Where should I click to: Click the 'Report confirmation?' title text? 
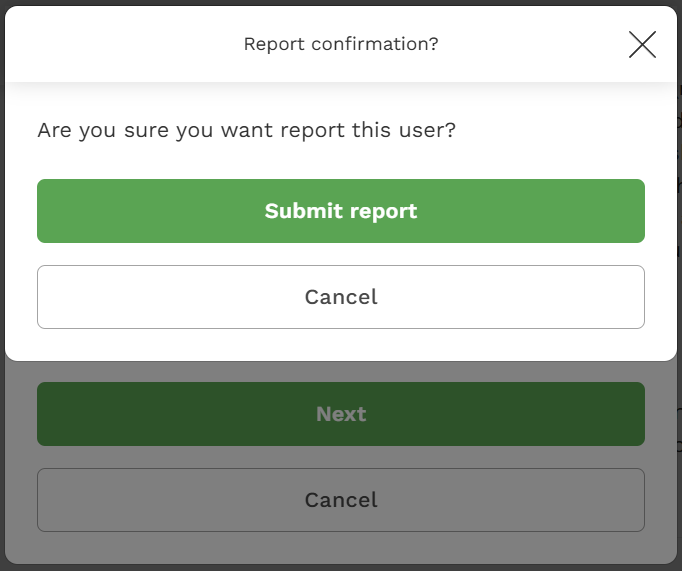[x=341, y=44]
